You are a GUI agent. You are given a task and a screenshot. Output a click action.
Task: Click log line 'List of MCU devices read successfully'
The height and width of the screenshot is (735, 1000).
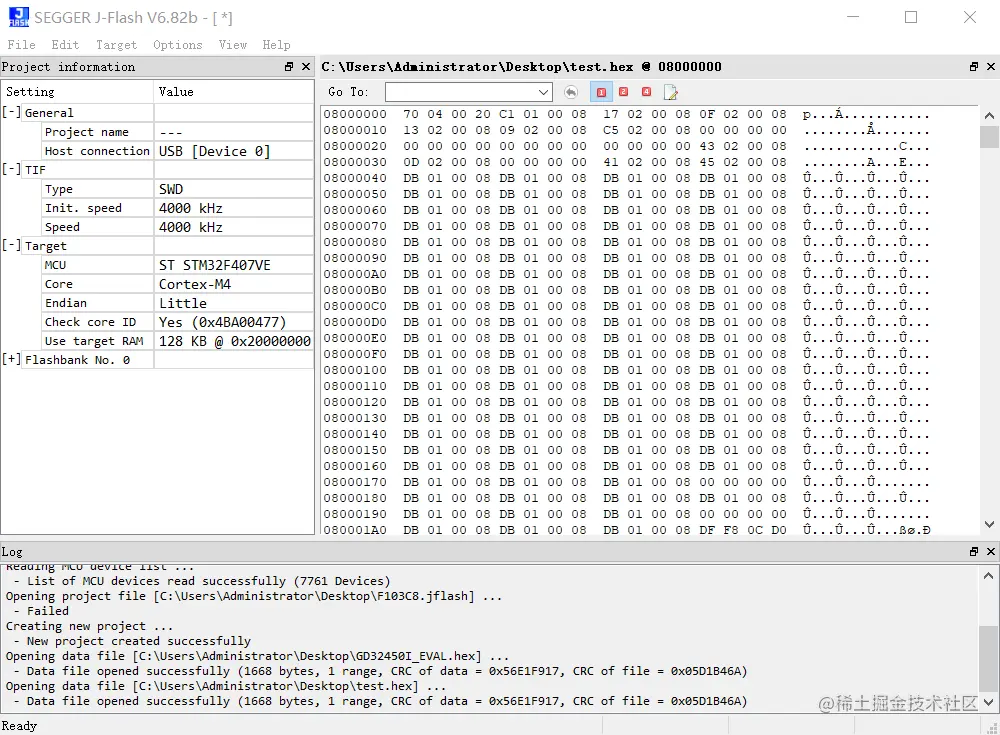point(208,581)
